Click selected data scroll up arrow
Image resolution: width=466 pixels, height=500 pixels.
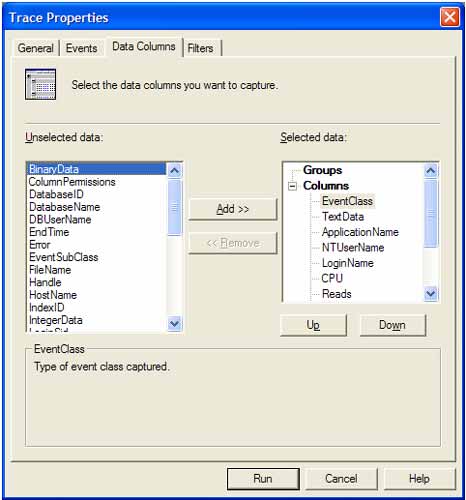click(x=431, y=171)
